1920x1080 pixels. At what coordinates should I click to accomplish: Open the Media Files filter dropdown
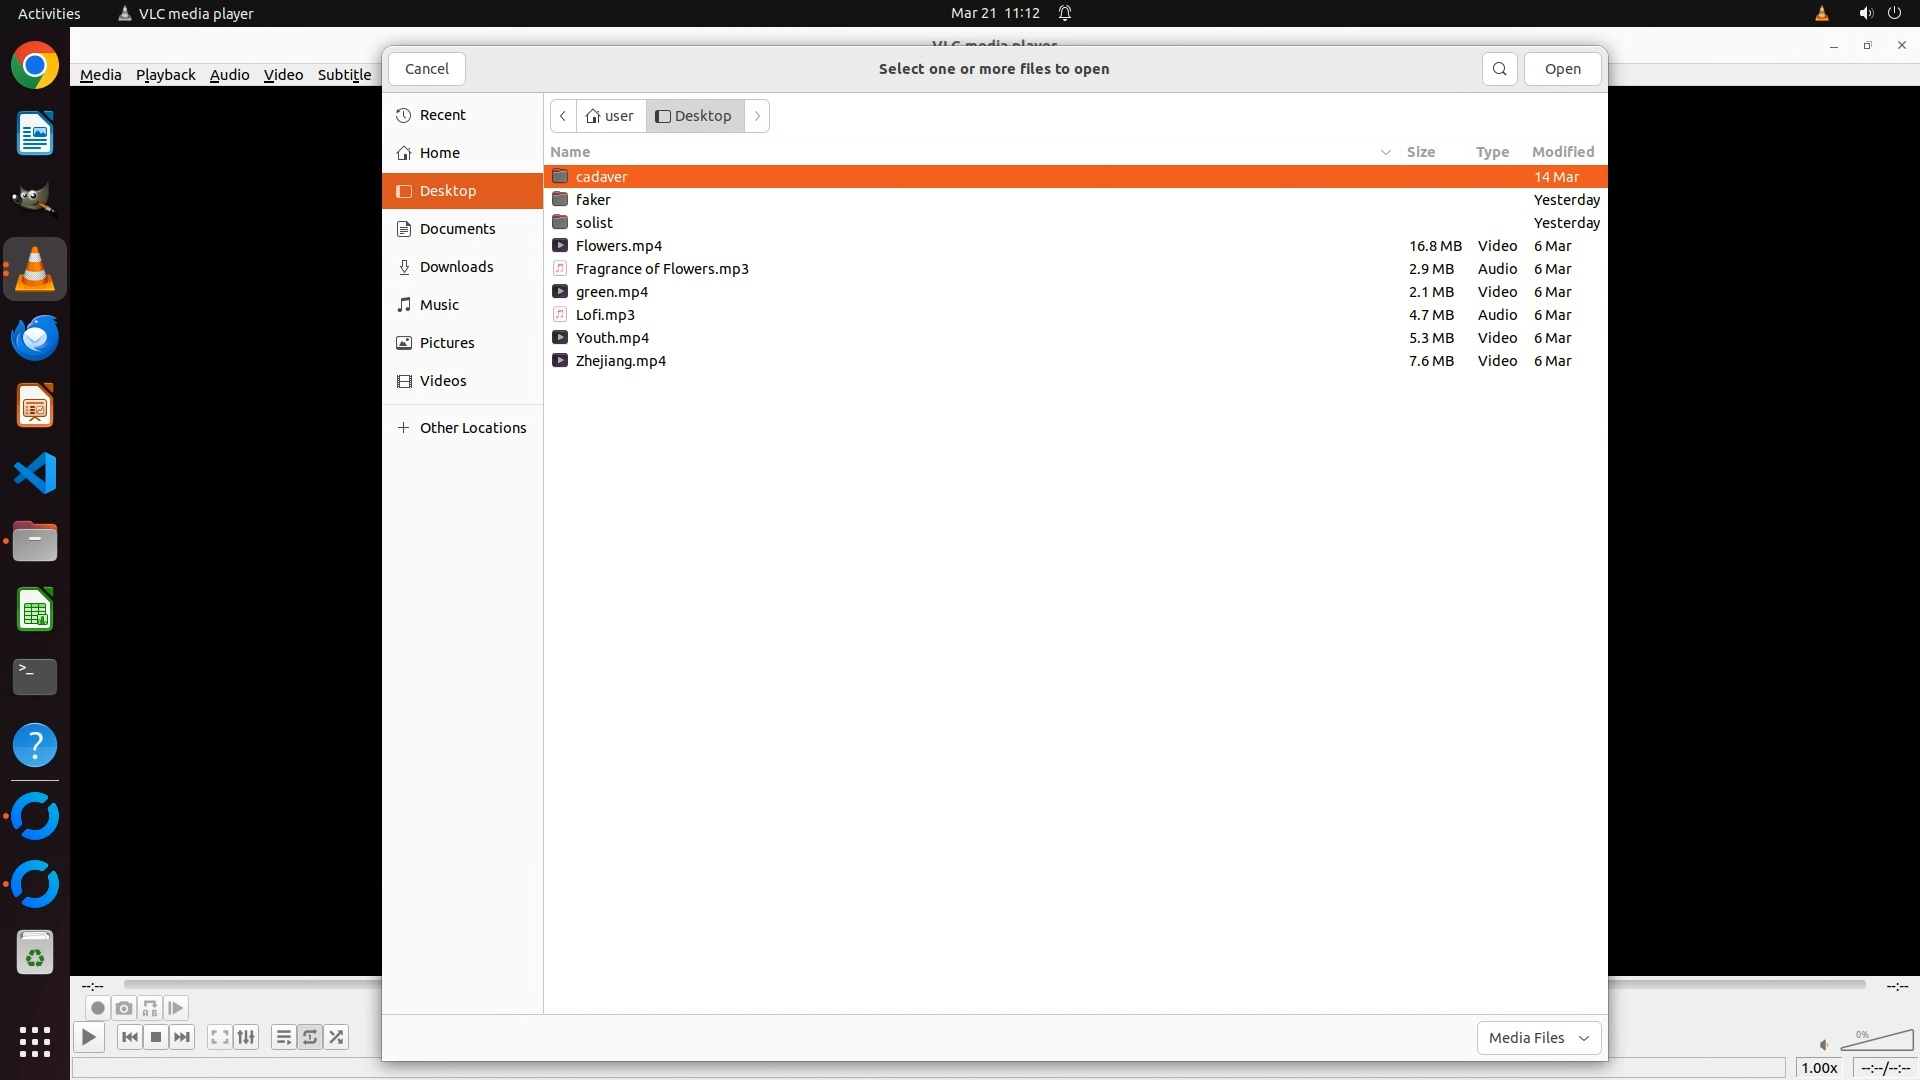[x=1538, y=1038]
